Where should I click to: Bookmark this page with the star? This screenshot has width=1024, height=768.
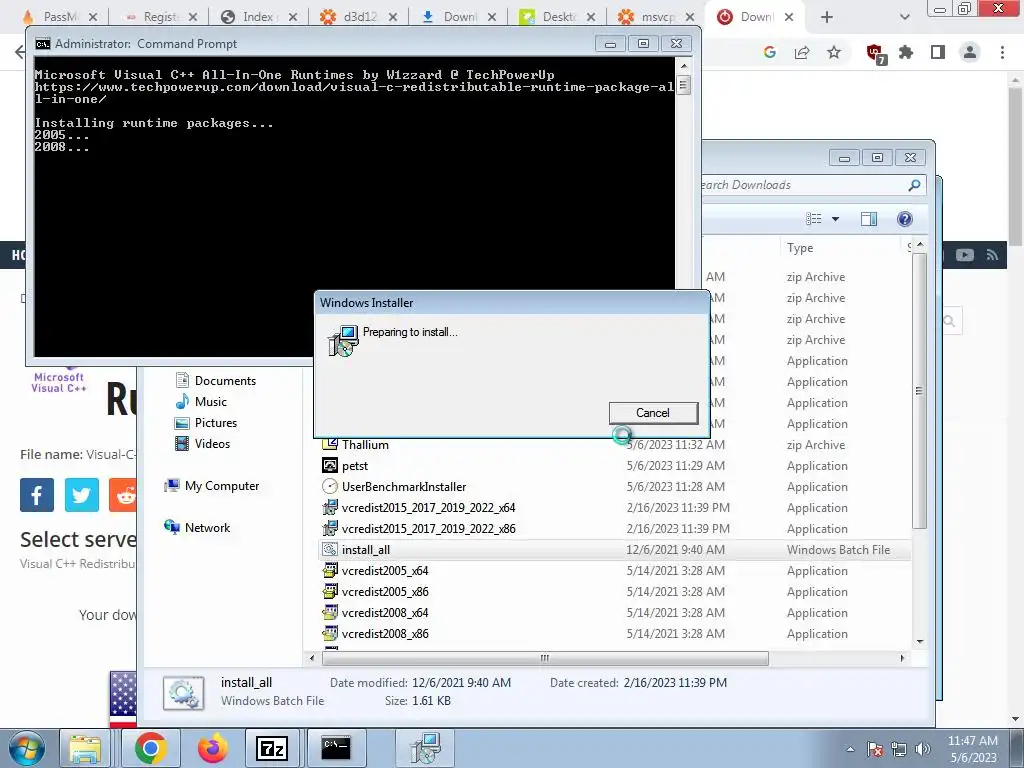834,52
